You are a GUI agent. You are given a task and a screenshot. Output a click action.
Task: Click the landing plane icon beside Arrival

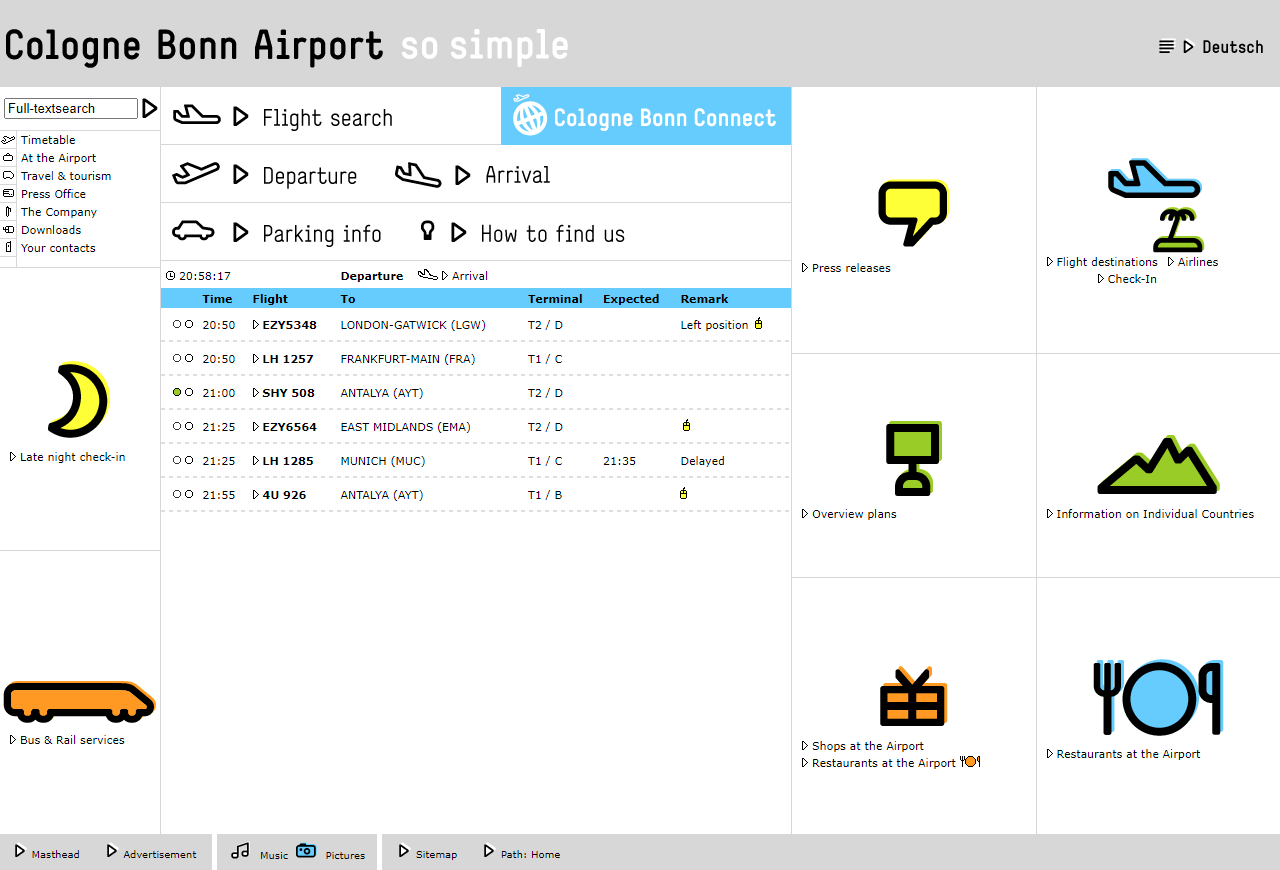pos(418,175)
